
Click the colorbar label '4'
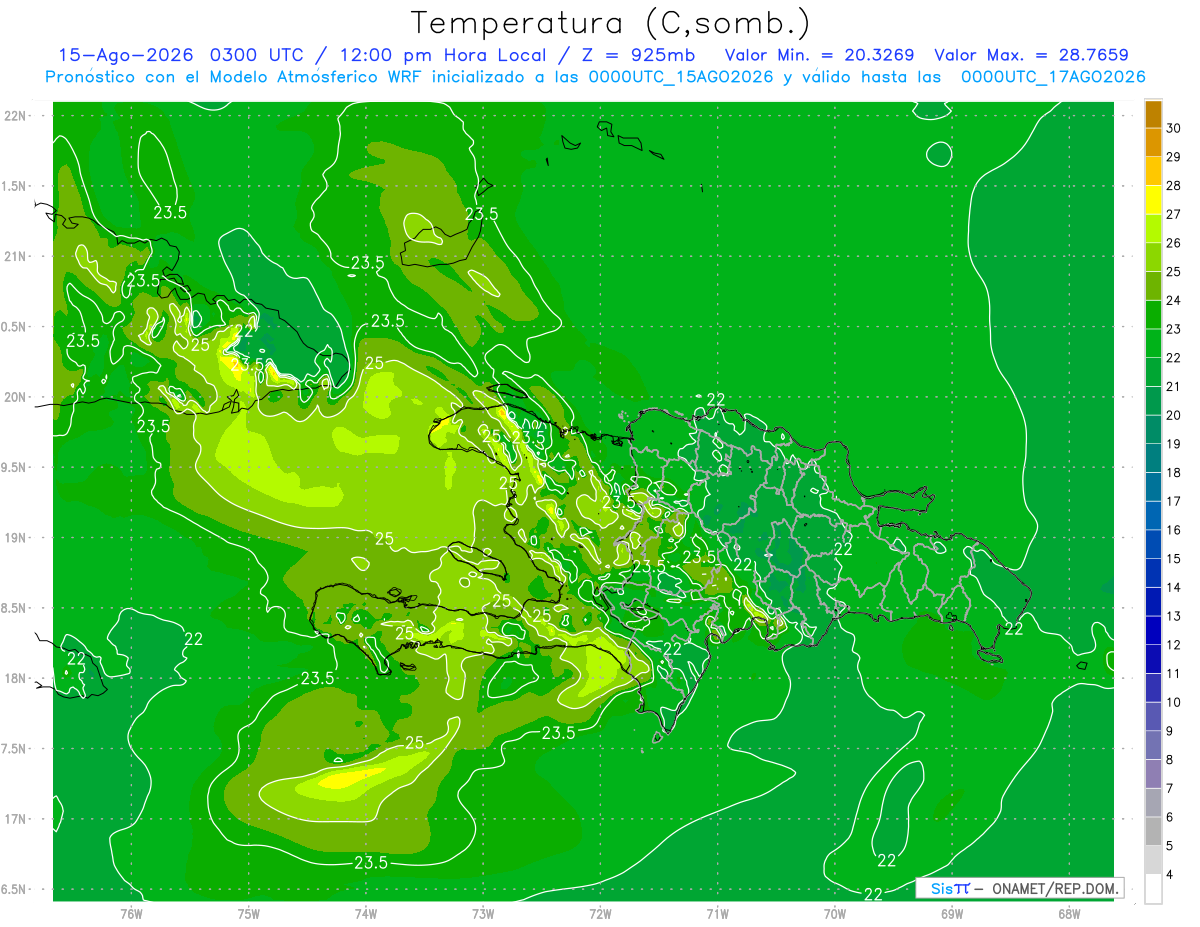[x=1170, y=874]
